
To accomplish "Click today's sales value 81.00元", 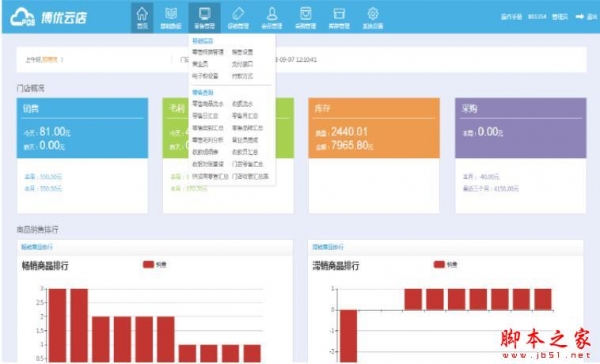I will click(x=55, y=132).
